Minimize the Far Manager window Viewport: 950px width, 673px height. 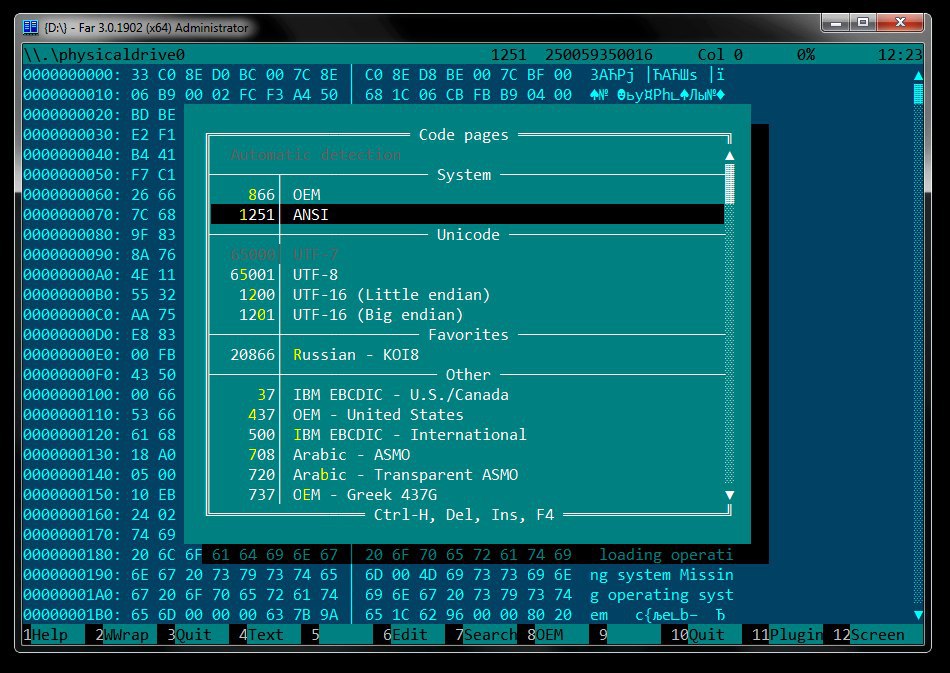point(835,23)
